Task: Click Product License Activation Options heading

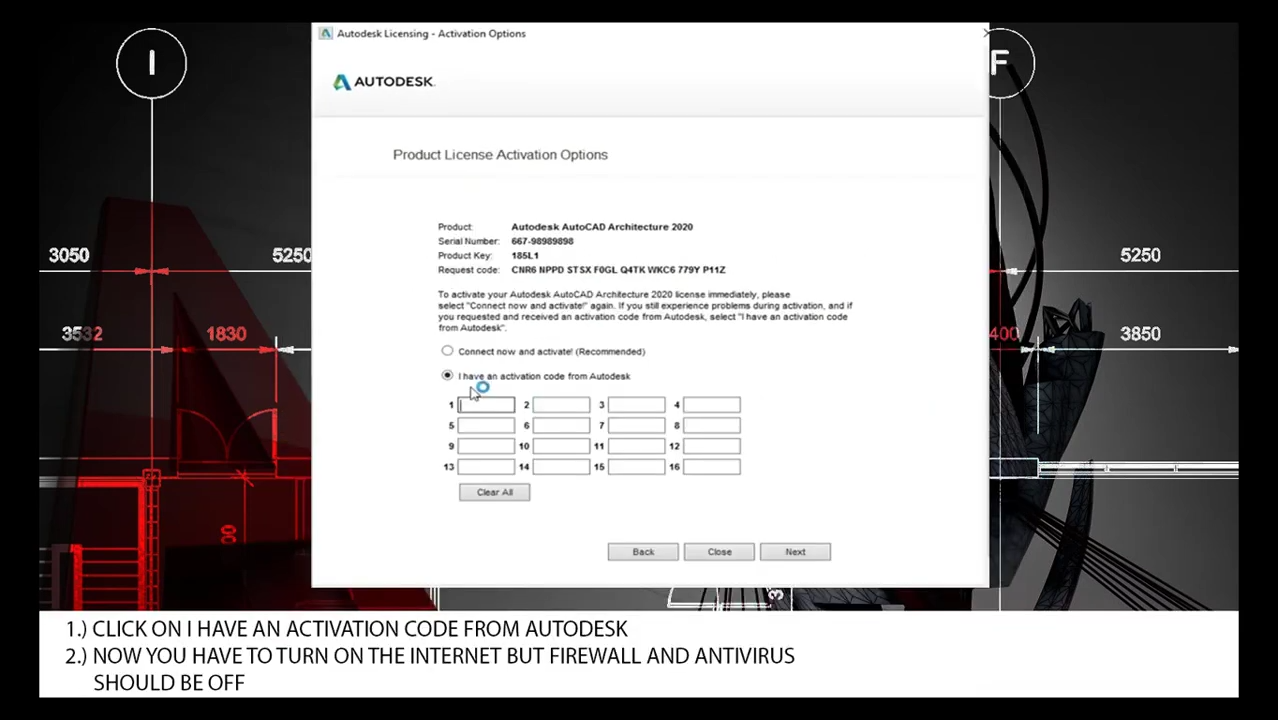Action: point(500,155)
